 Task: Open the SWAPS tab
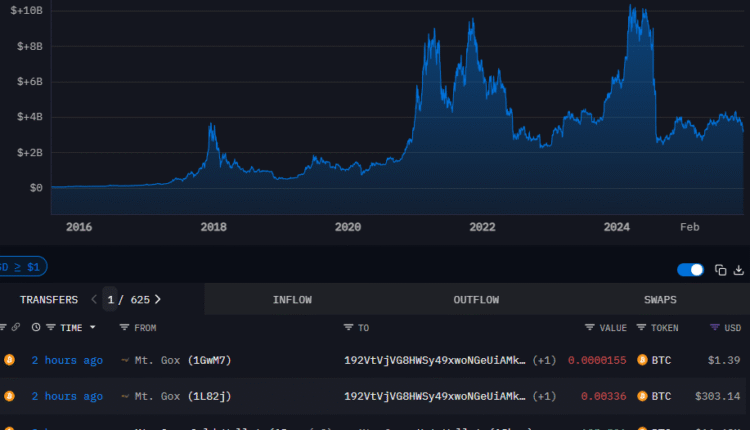tap(660, 299)
